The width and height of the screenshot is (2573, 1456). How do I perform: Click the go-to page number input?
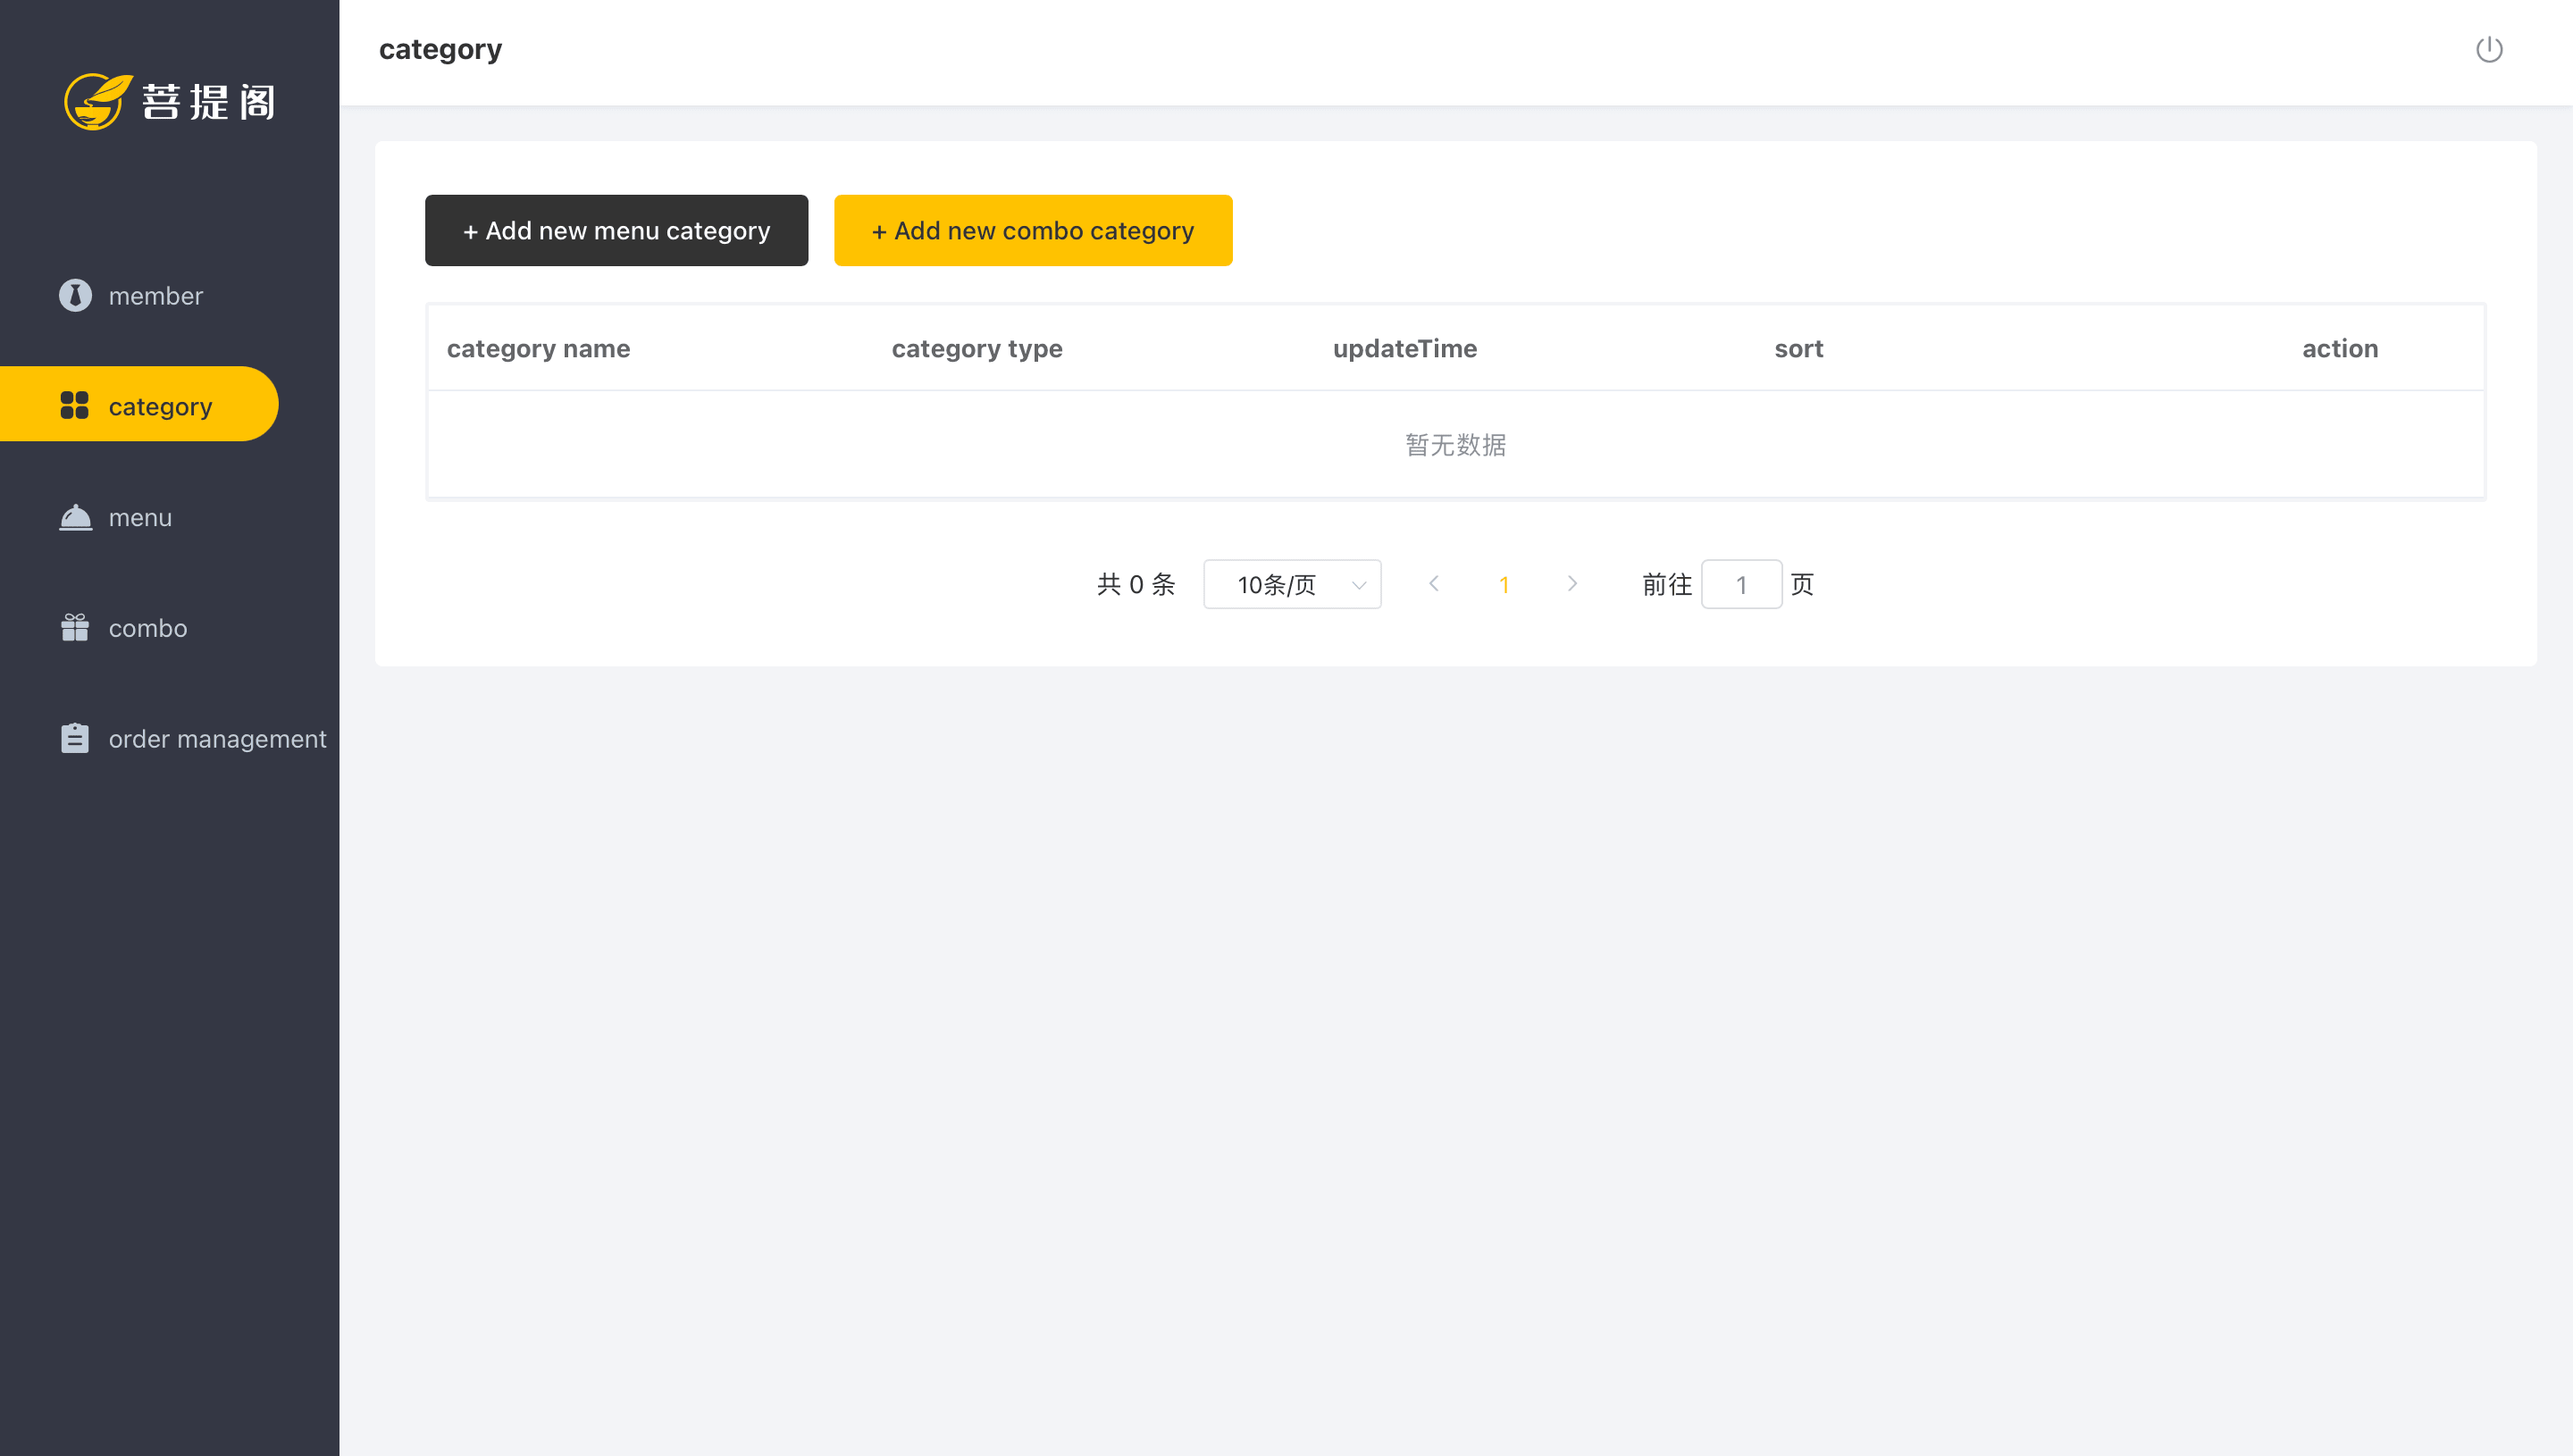point(1740,584)
